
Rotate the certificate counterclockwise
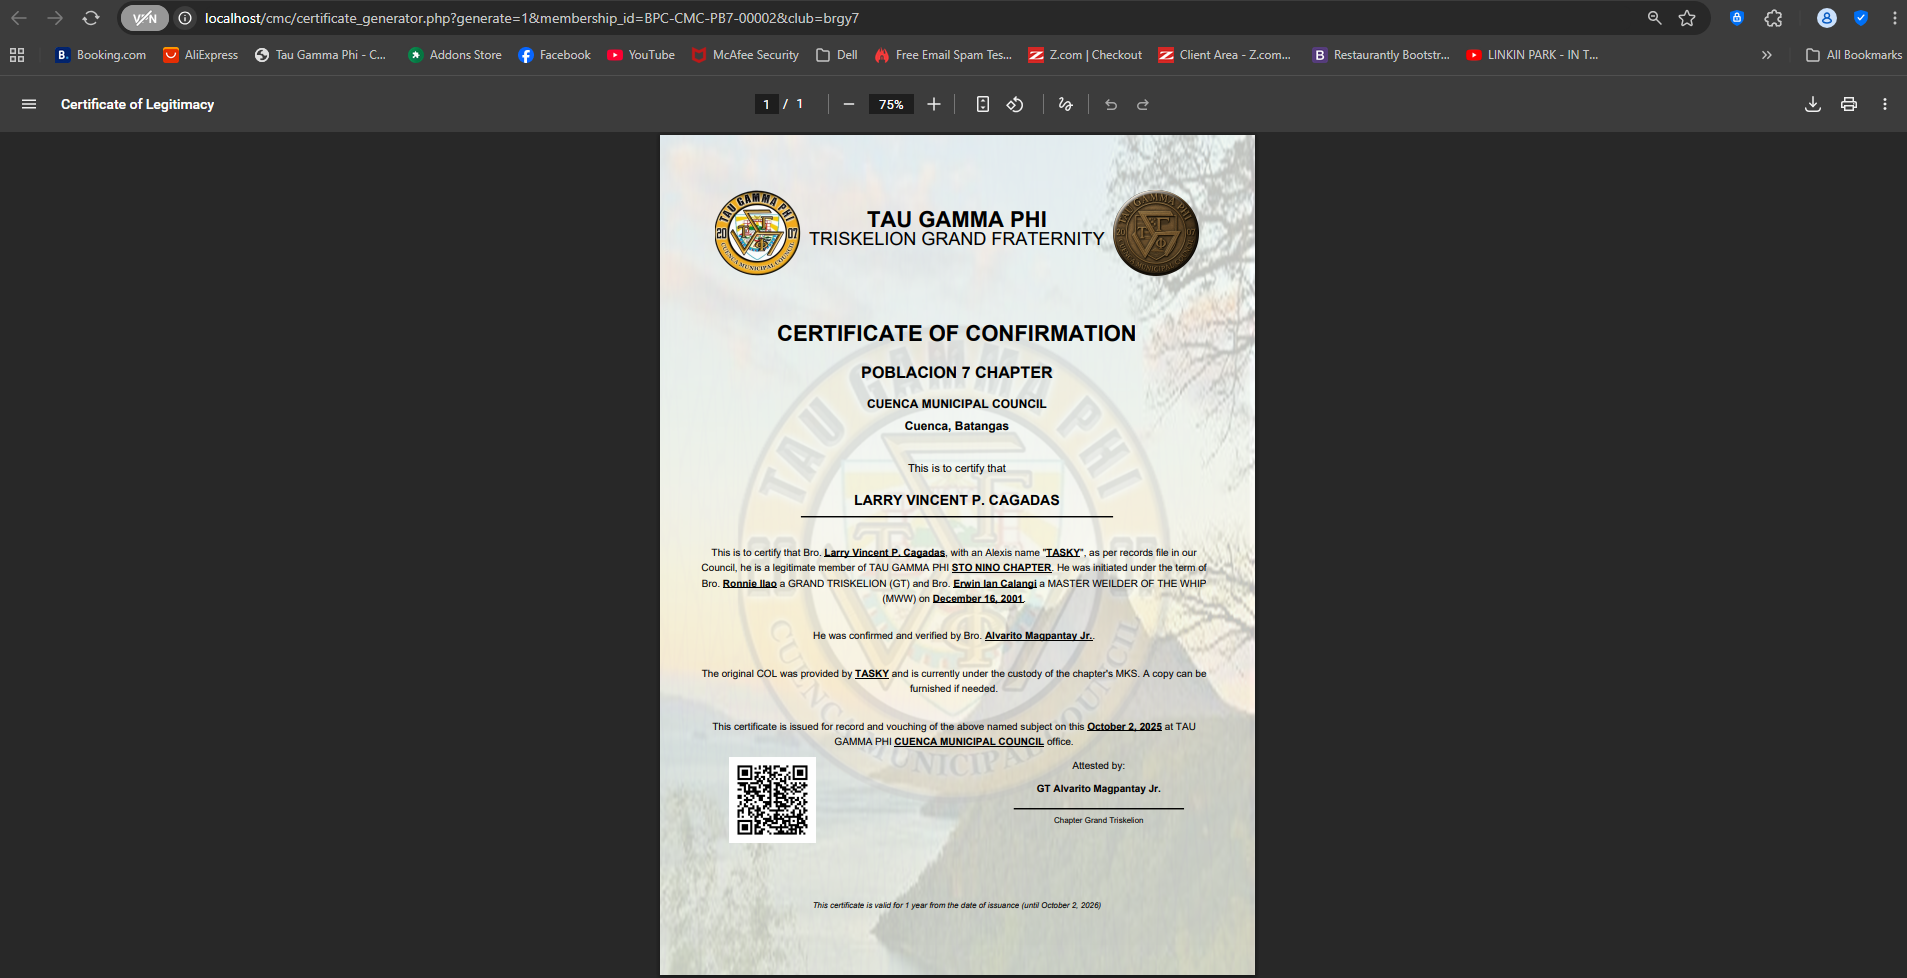point(1015,104)
